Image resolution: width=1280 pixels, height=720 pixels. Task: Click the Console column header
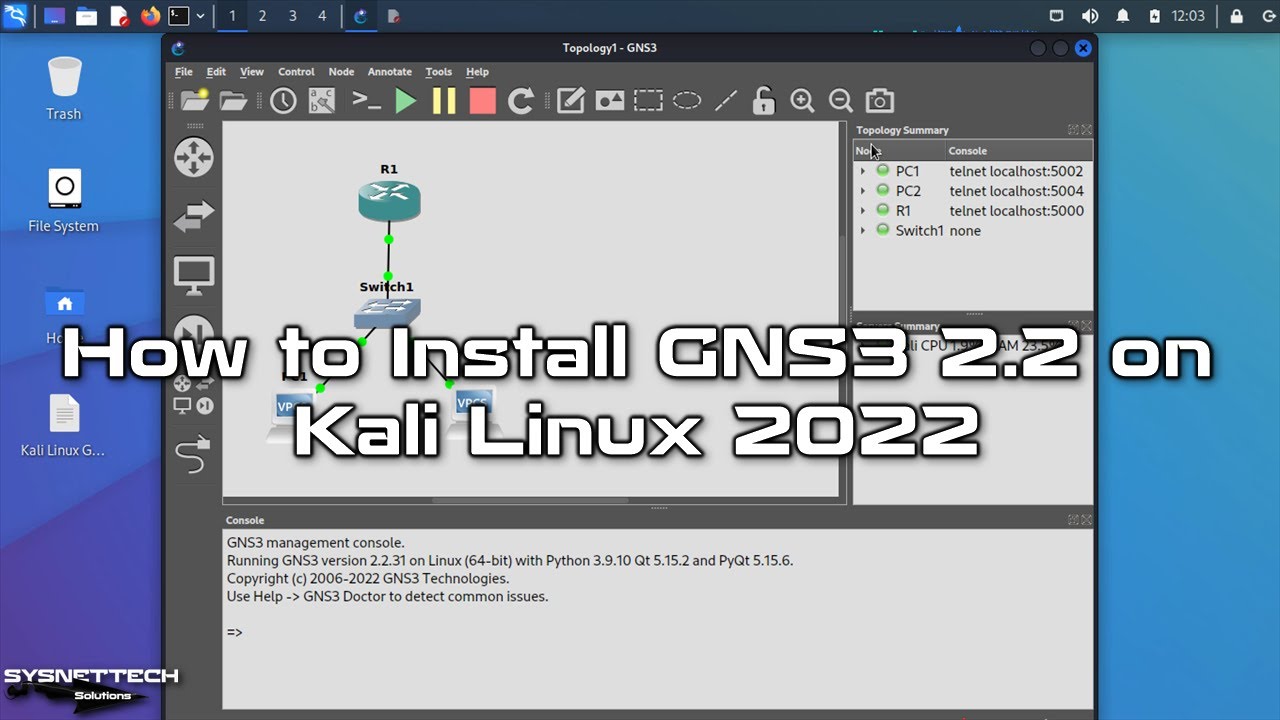tap(1019, 151)
